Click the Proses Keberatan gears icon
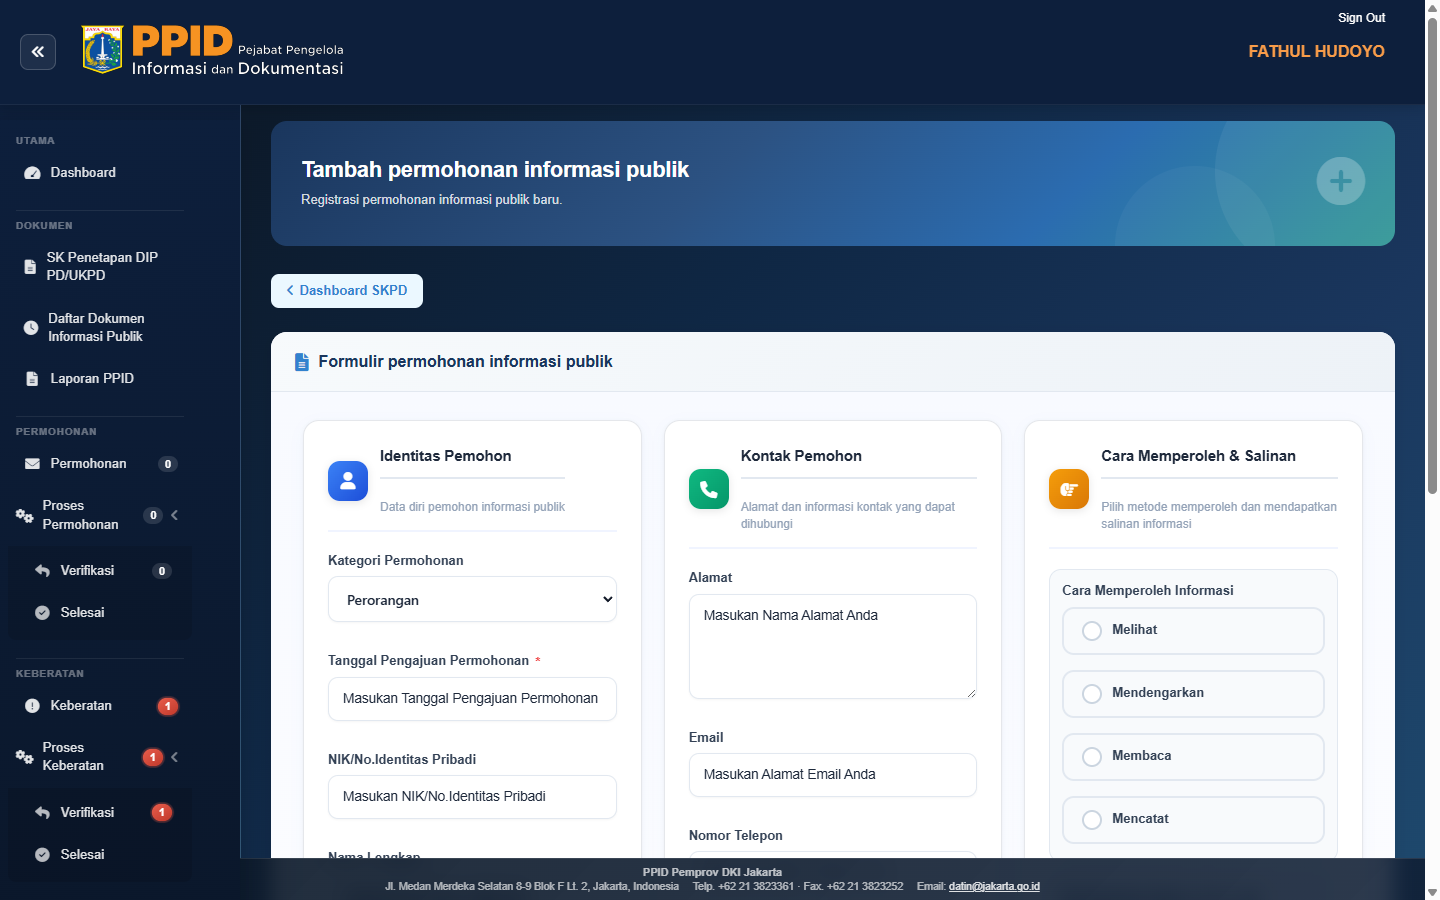Screen dimensions: 1440x900 24,757
